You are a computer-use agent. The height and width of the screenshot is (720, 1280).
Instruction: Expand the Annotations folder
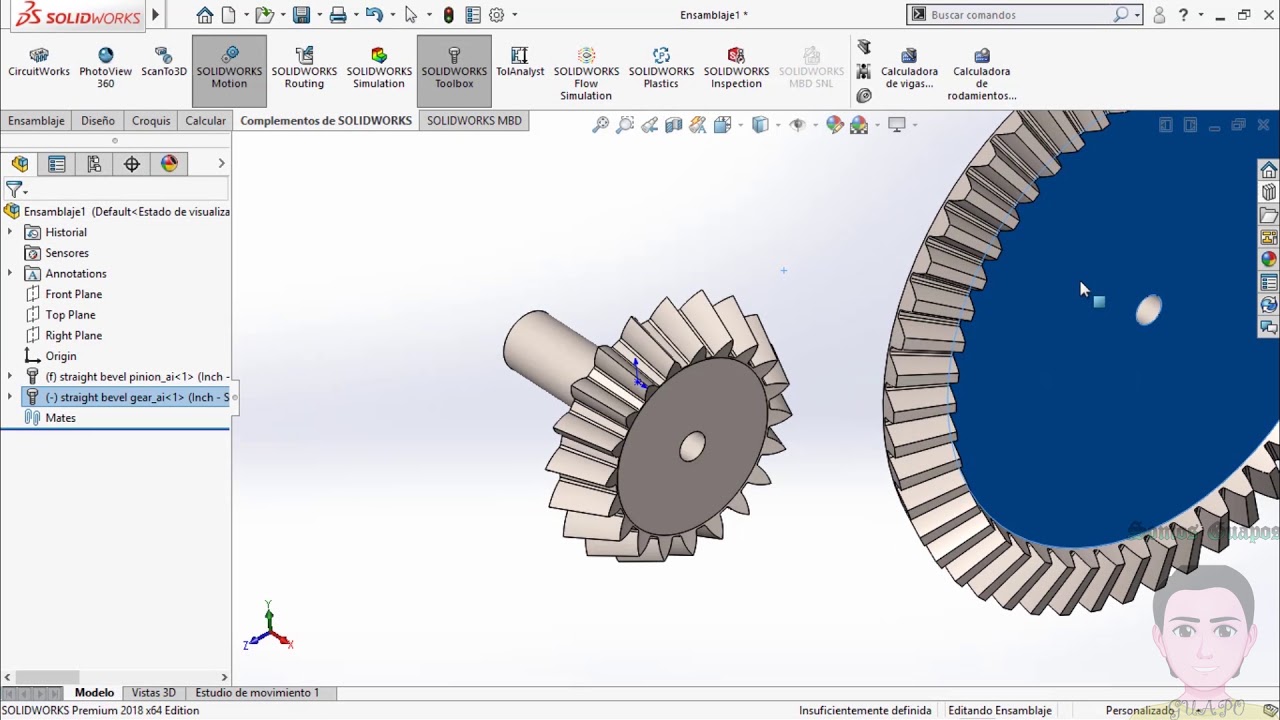point(10,273)
